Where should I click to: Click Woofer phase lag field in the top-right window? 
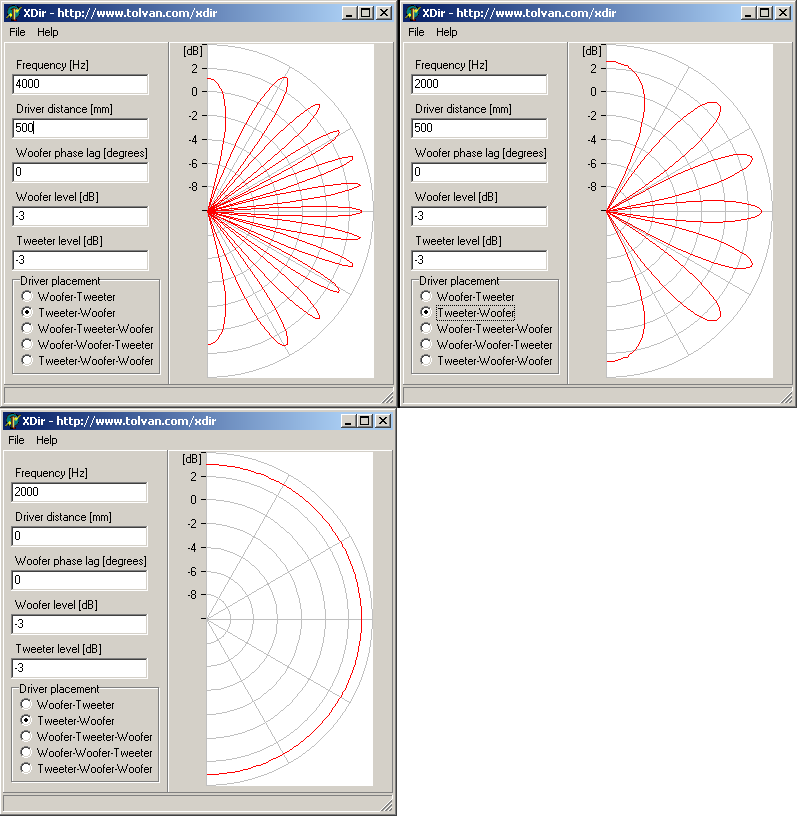click(479, 172)
